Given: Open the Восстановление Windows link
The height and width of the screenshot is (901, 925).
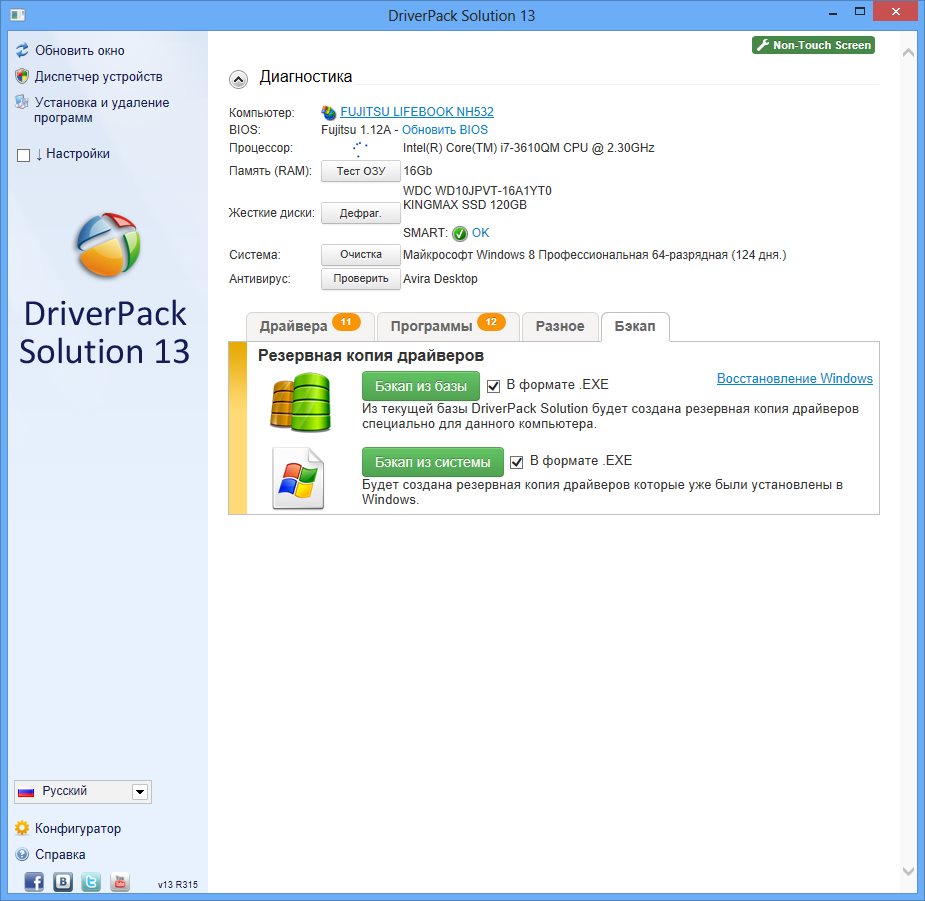Looking at the screenshot, I should click(x=794, y=378).
